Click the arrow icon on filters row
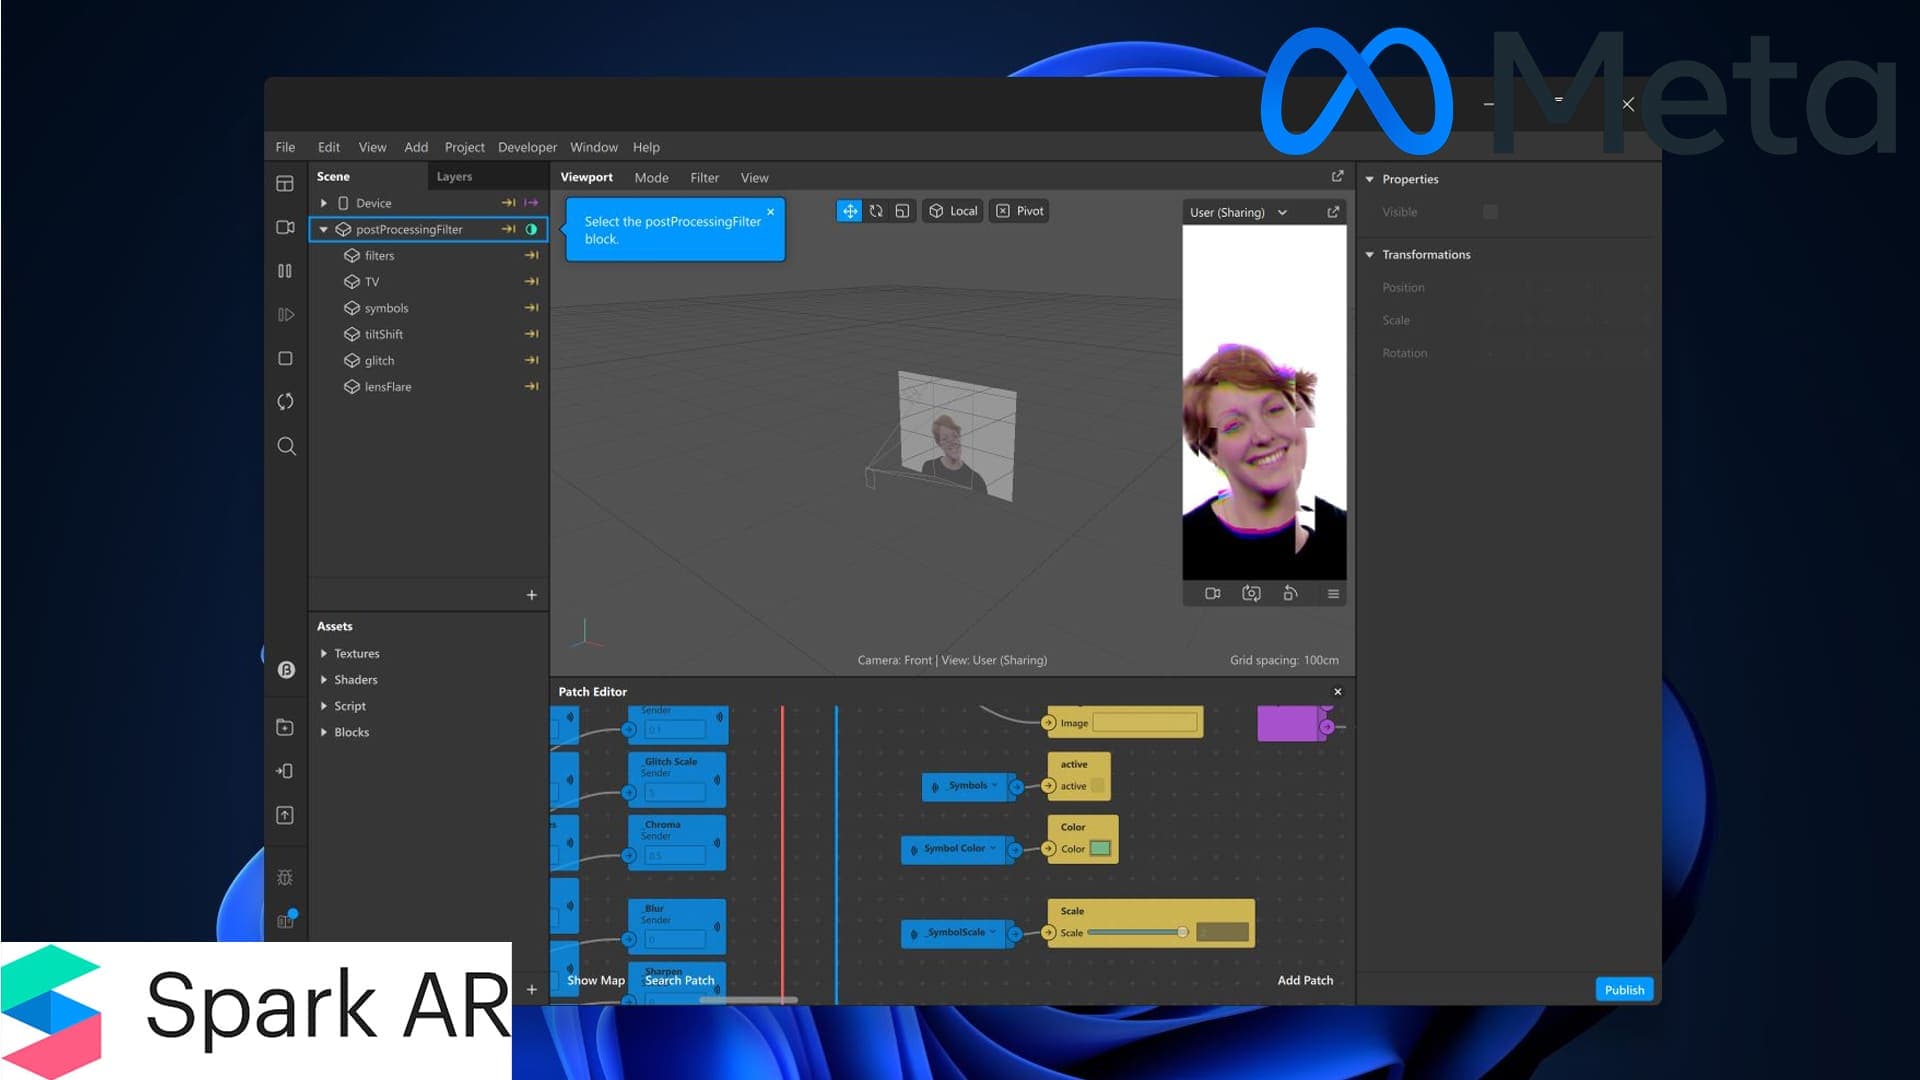1920x1080 pixels. click(x=531, y=255)
